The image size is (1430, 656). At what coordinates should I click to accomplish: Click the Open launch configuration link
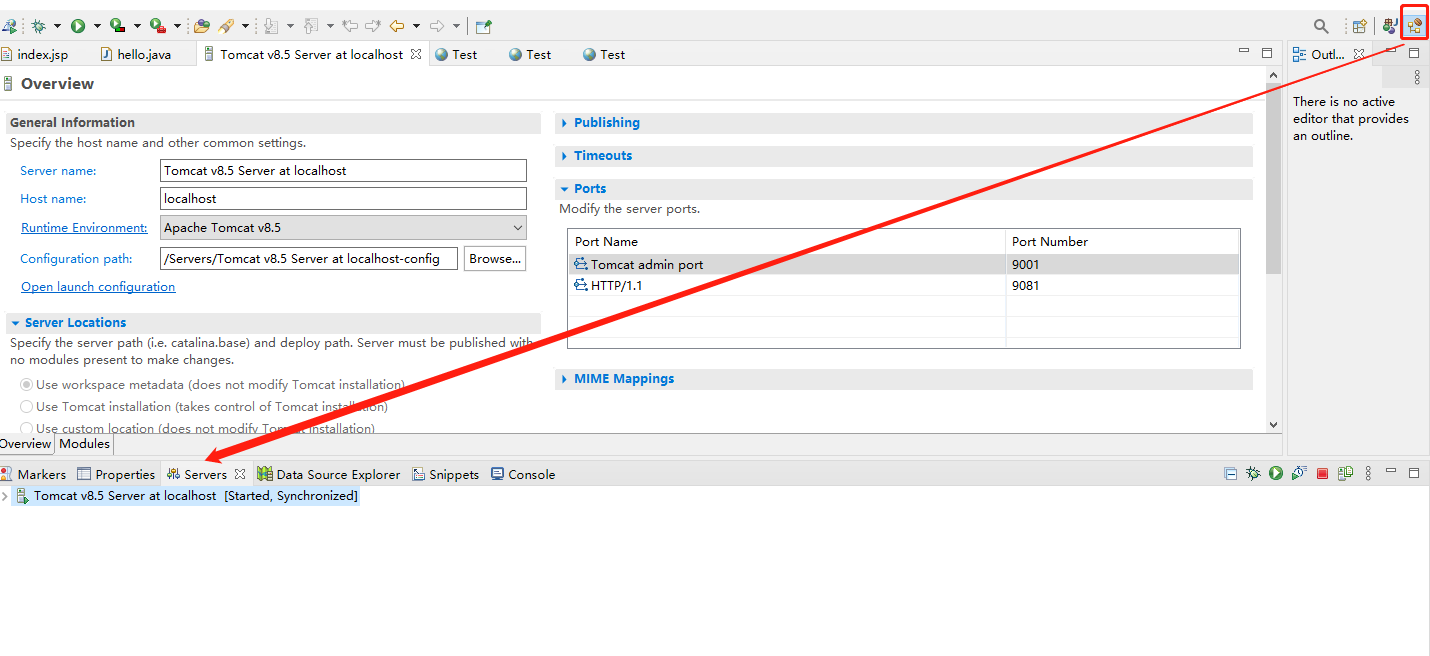click(x=98, y=287)
